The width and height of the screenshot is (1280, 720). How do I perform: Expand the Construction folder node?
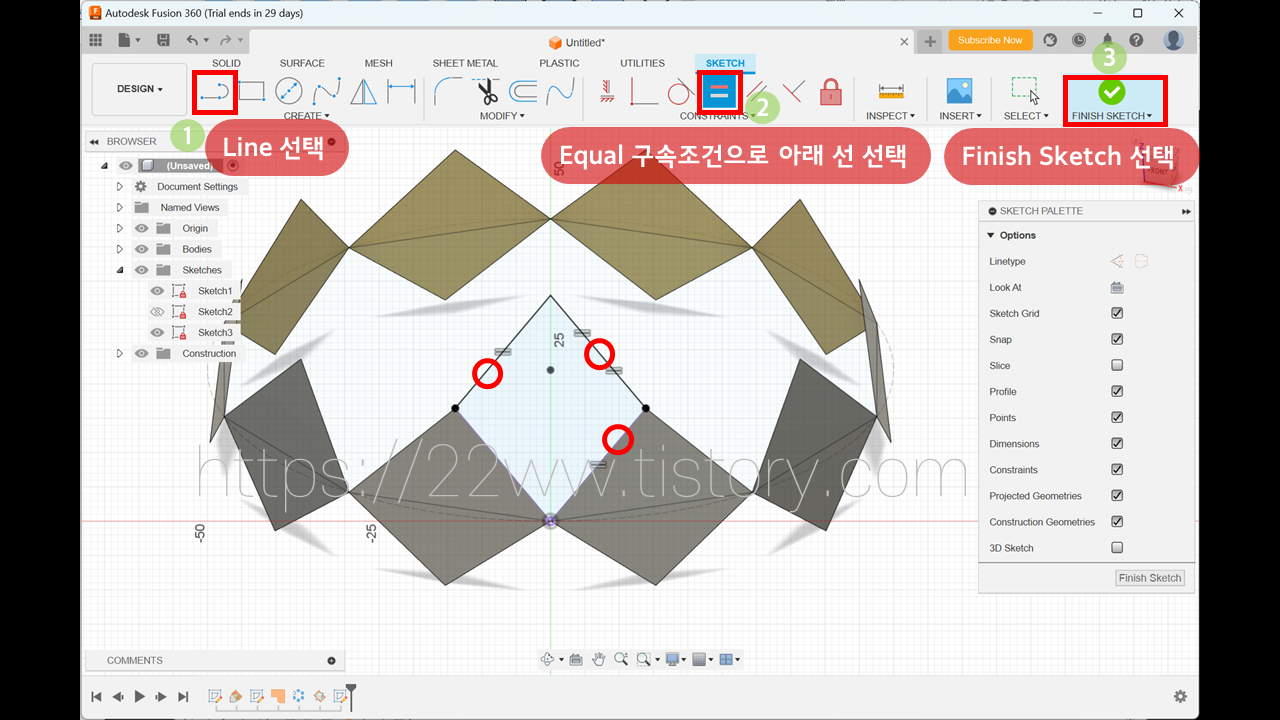119,353
